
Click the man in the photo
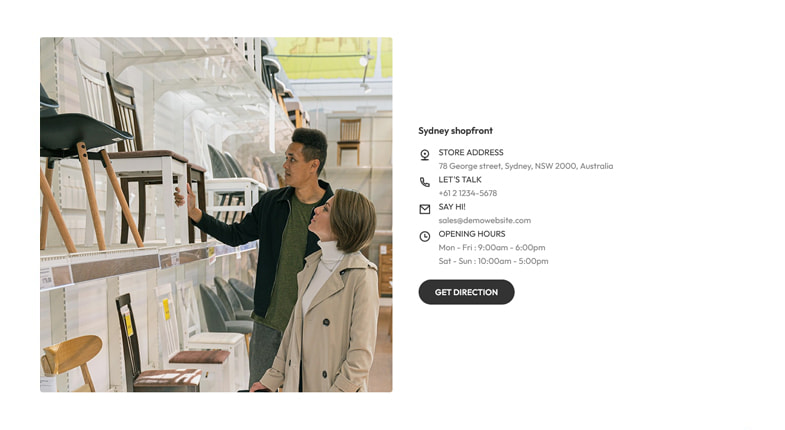[273, 240]
